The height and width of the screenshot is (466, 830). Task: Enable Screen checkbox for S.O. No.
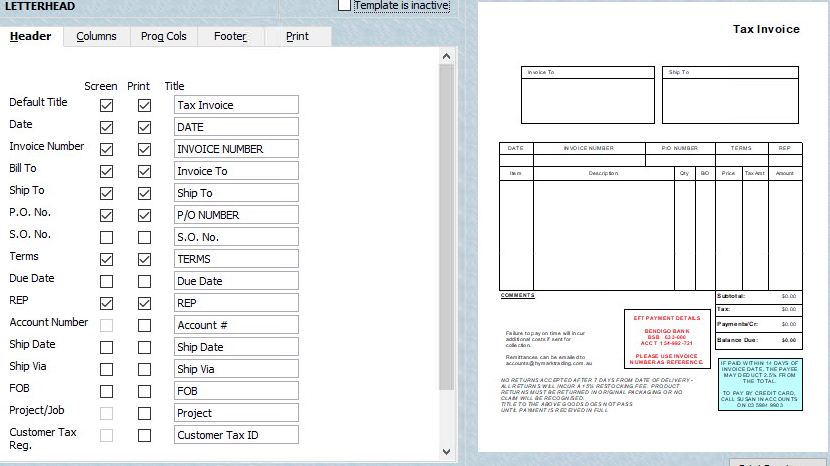pos(106,237)
